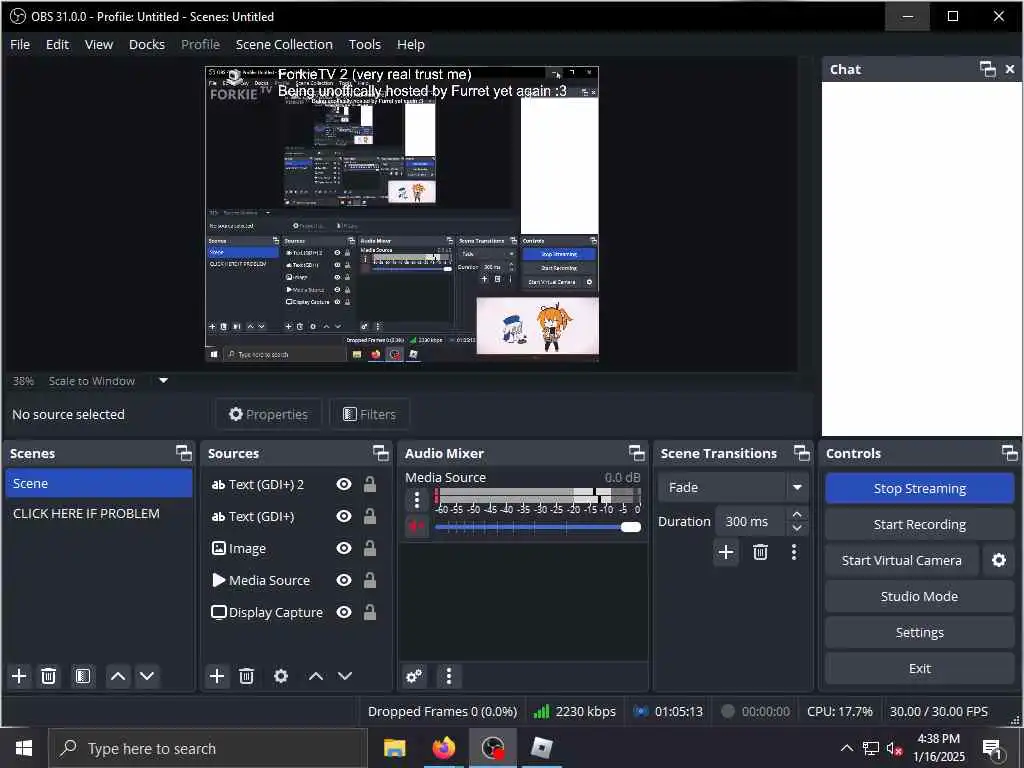
Task: Undock the Controls panel
Action: tap(1010, 453)
